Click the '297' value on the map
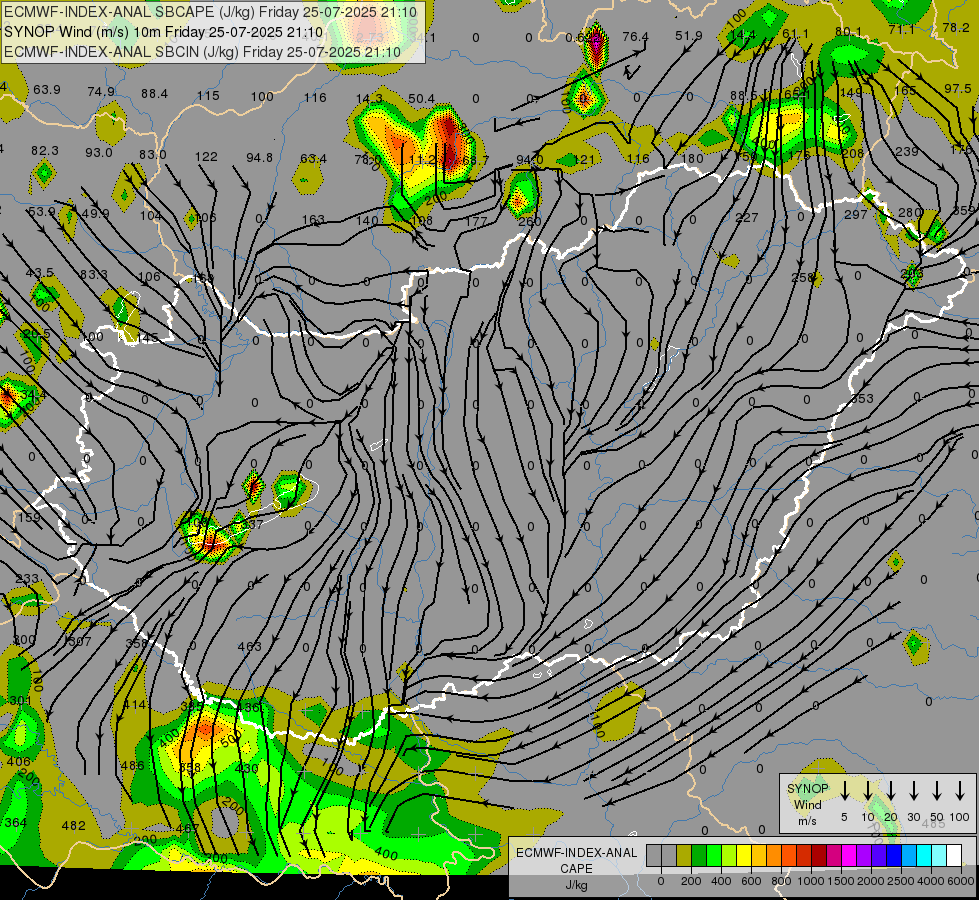The height and width of the screenshot is (900, 979). [855, 214]
